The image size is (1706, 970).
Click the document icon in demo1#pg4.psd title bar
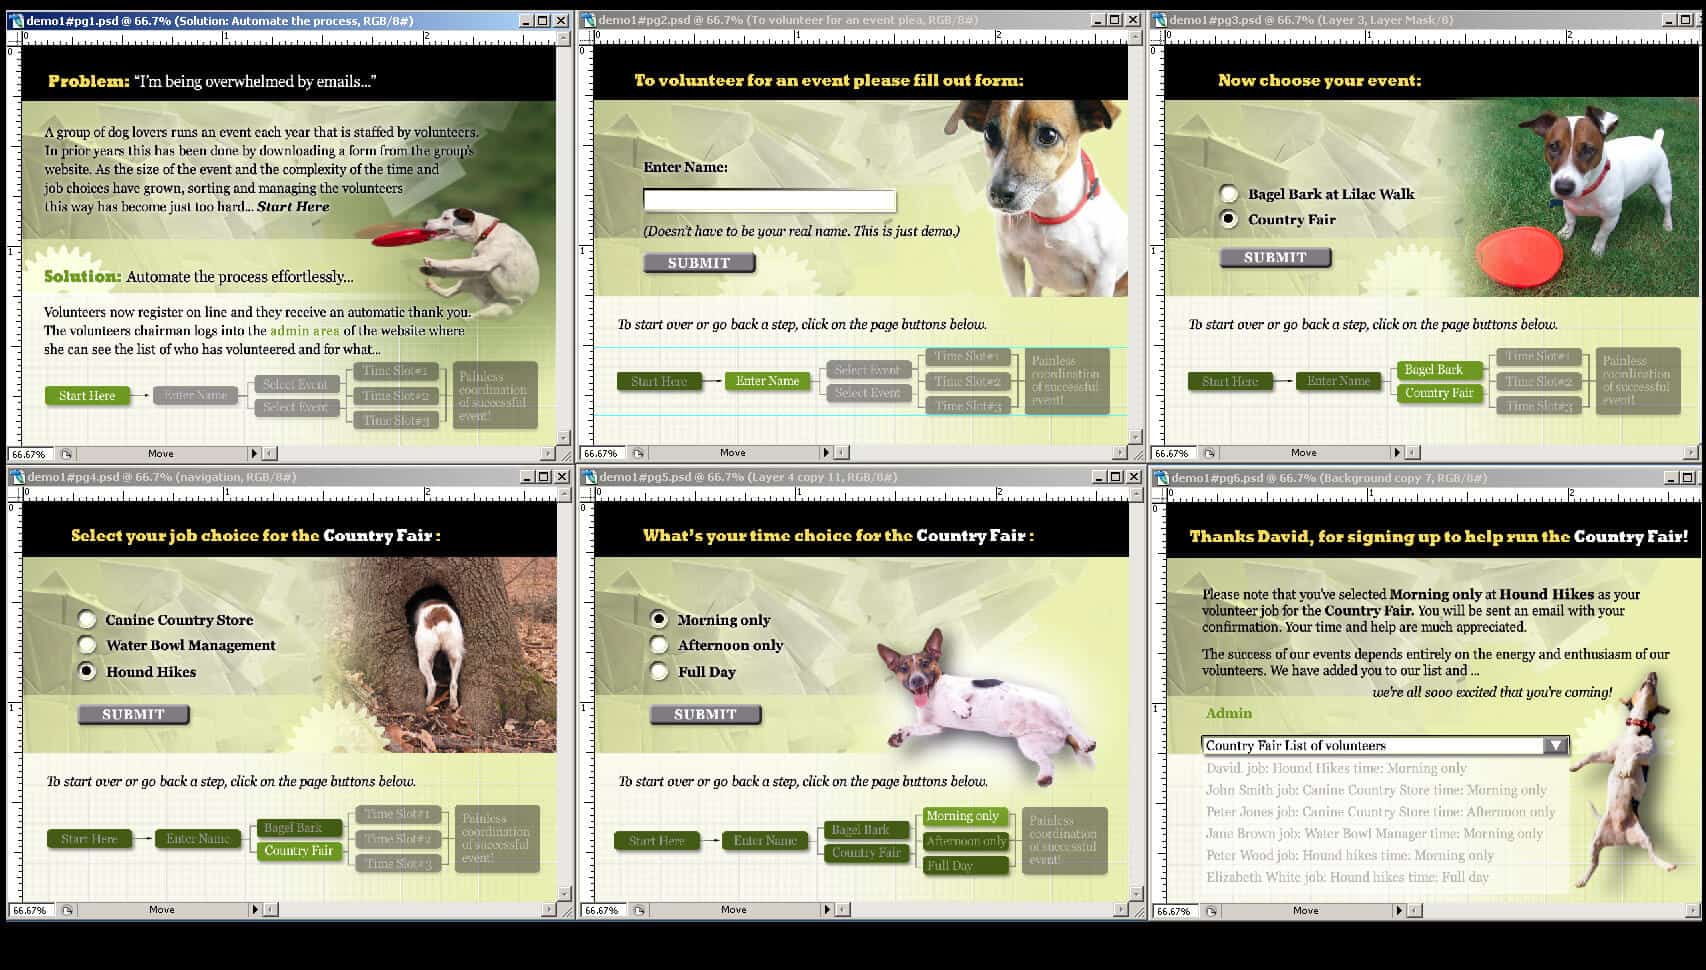(16, 477)
